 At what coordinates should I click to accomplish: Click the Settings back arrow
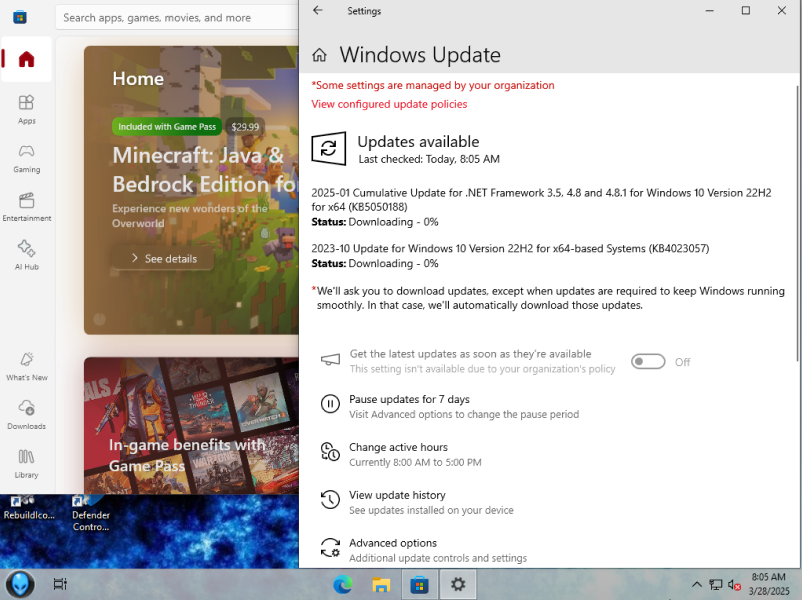coord(318,11)
